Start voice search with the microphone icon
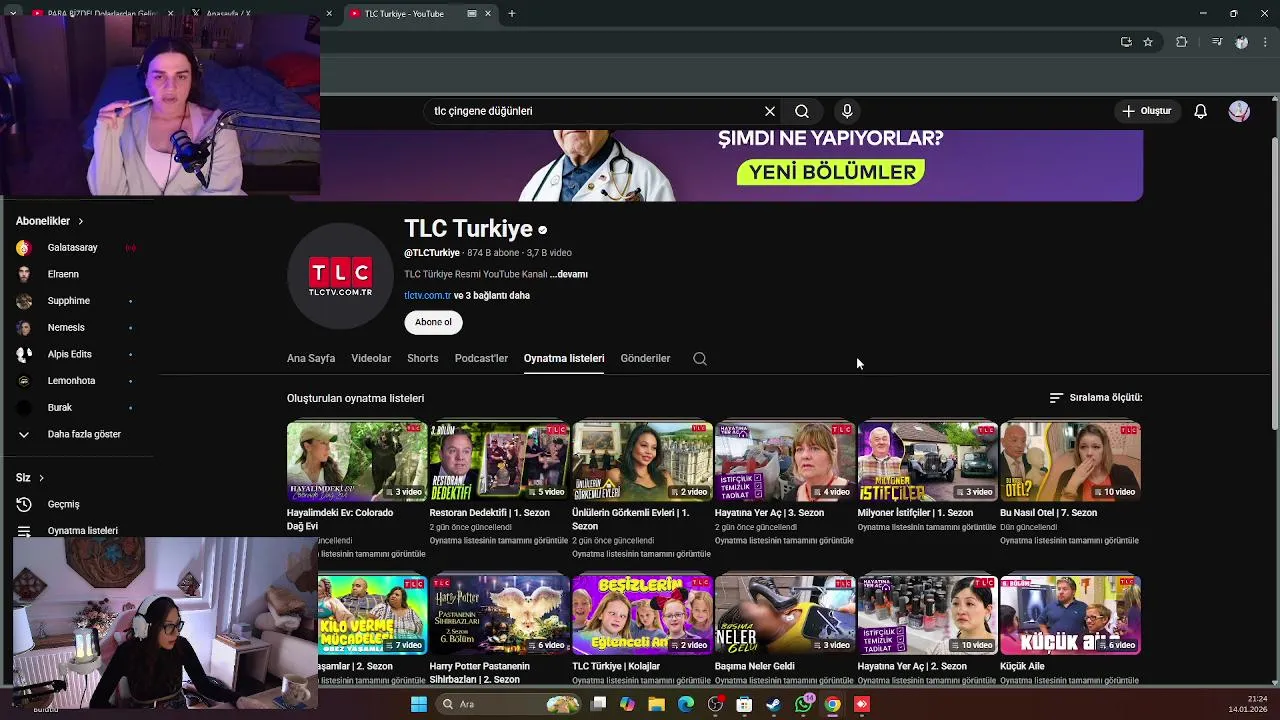 [x=847, y=111]
